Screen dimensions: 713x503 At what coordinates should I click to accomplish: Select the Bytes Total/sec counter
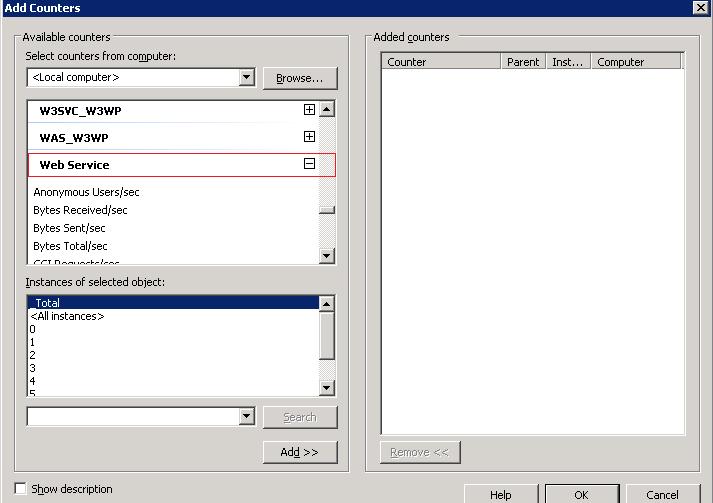point(70,246)
